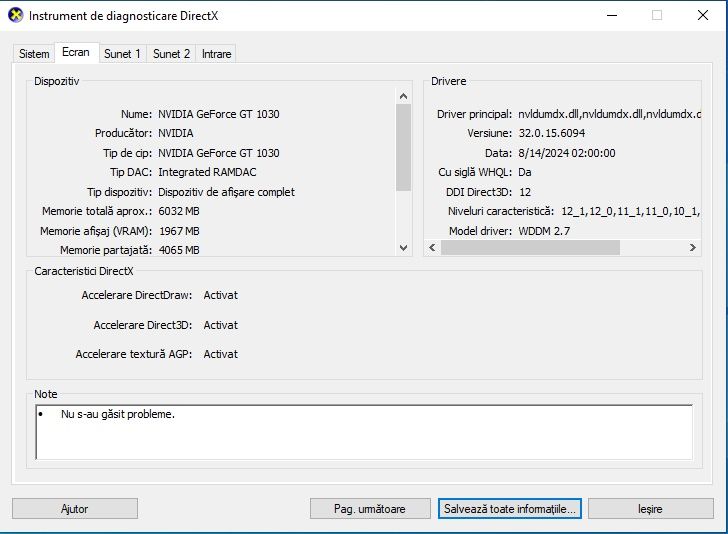The height and width of the screenshot is (534, 728).
Task: Click the Drivere scroll left arrow
Action: tap(432, 247)
